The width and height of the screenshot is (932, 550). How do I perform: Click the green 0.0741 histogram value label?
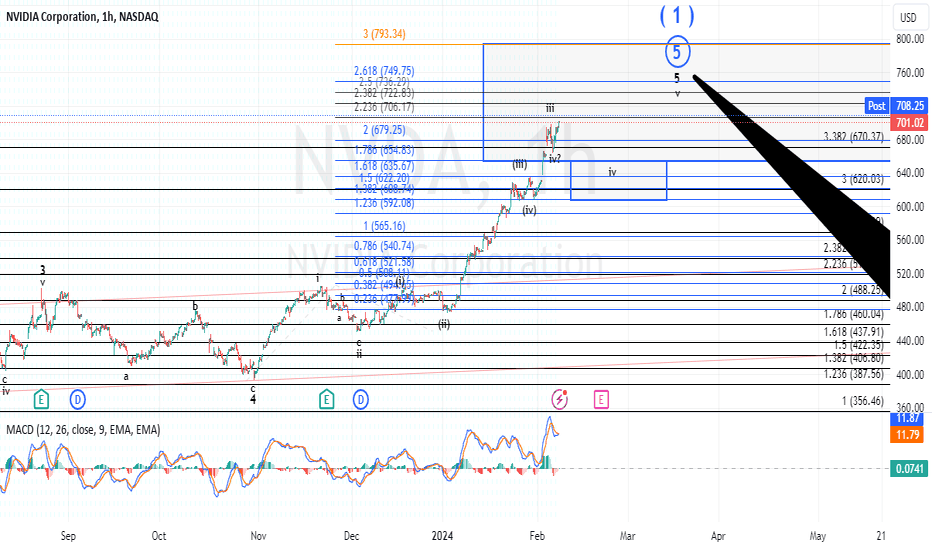click(x=909, y=469)
